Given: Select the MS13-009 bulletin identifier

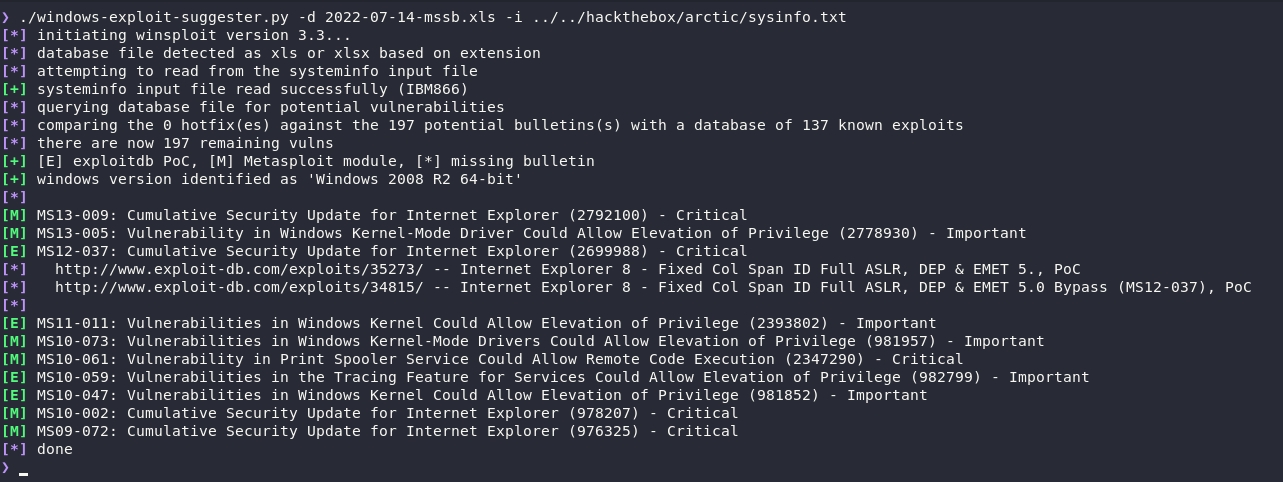Looking at the screenshot, I should [72, 215].
